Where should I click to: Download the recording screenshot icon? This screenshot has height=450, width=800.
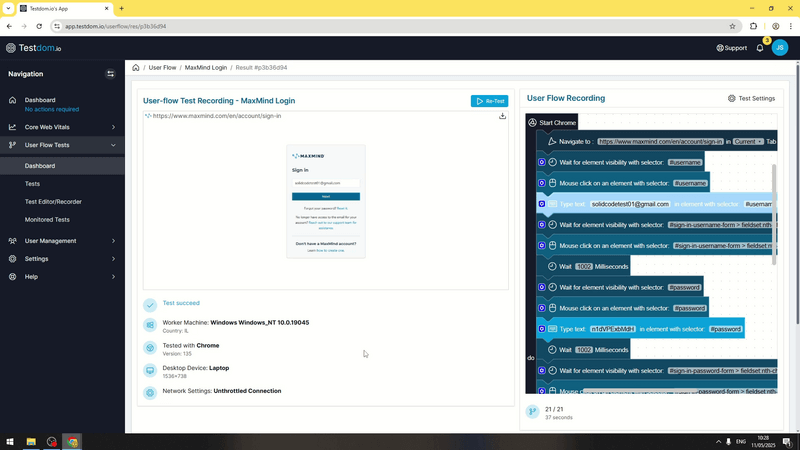pos(502,116)
